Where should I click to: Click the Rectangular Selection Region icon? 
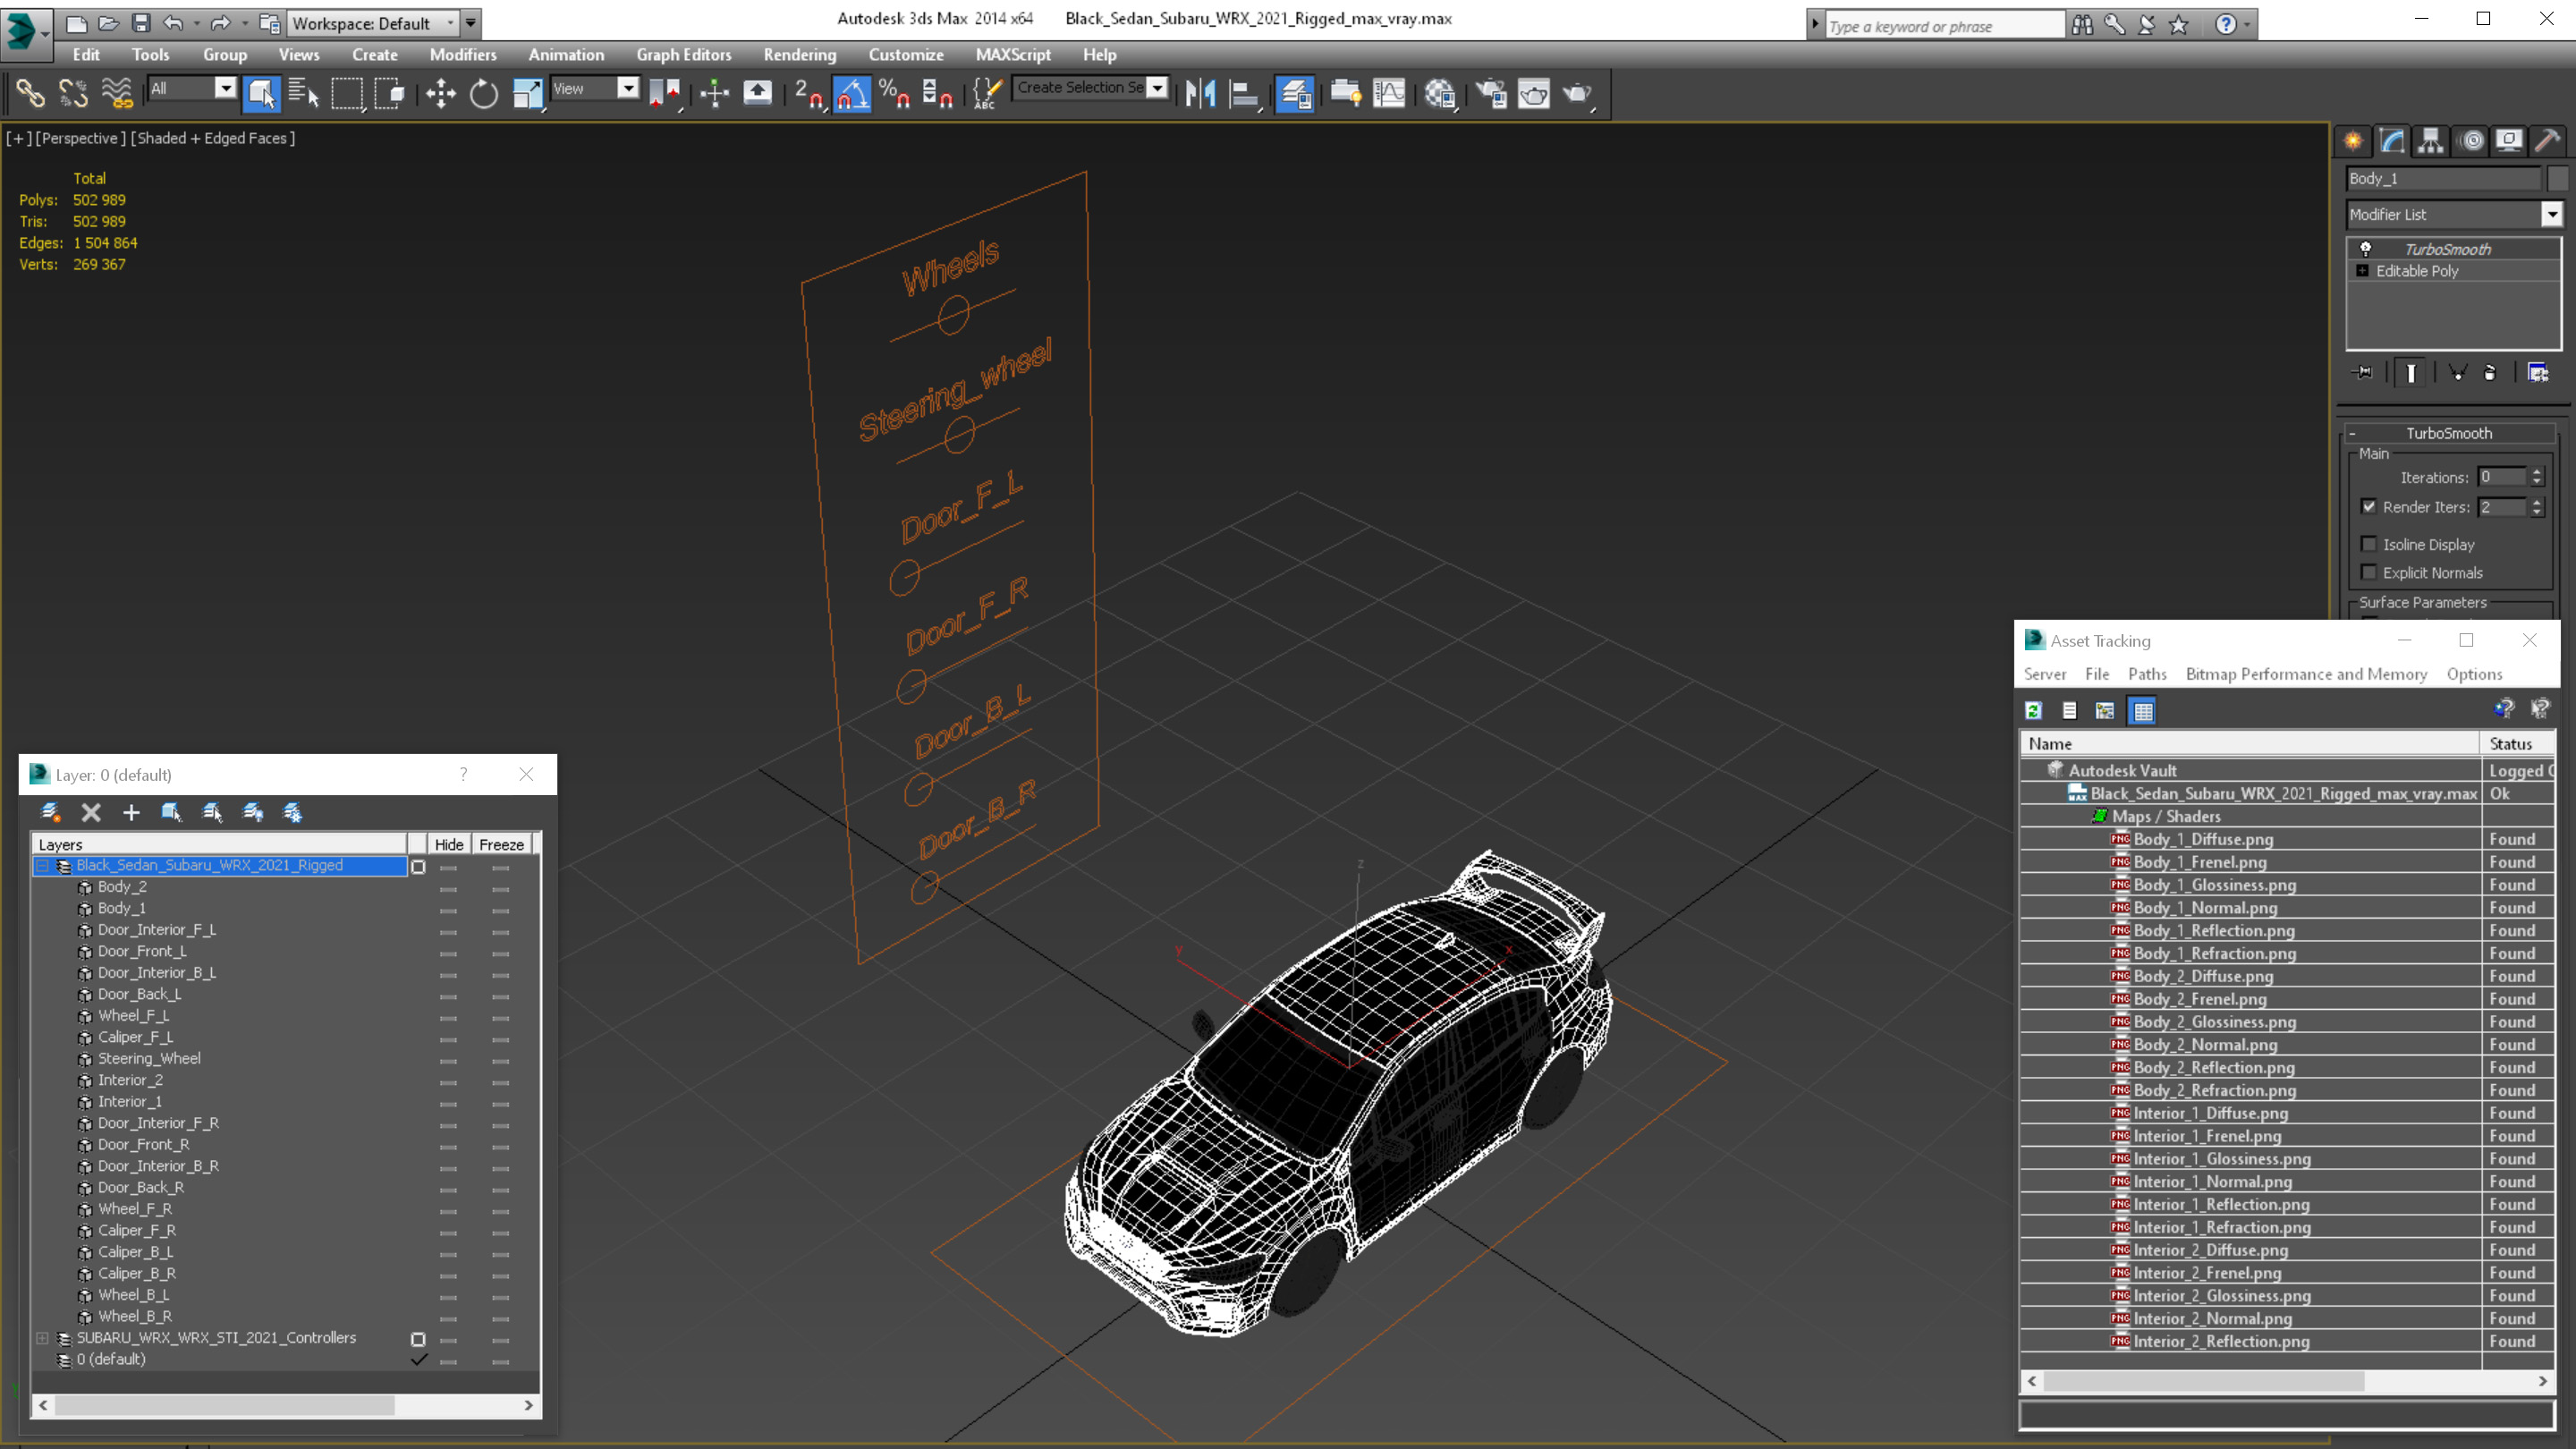(x=347, y=94)
